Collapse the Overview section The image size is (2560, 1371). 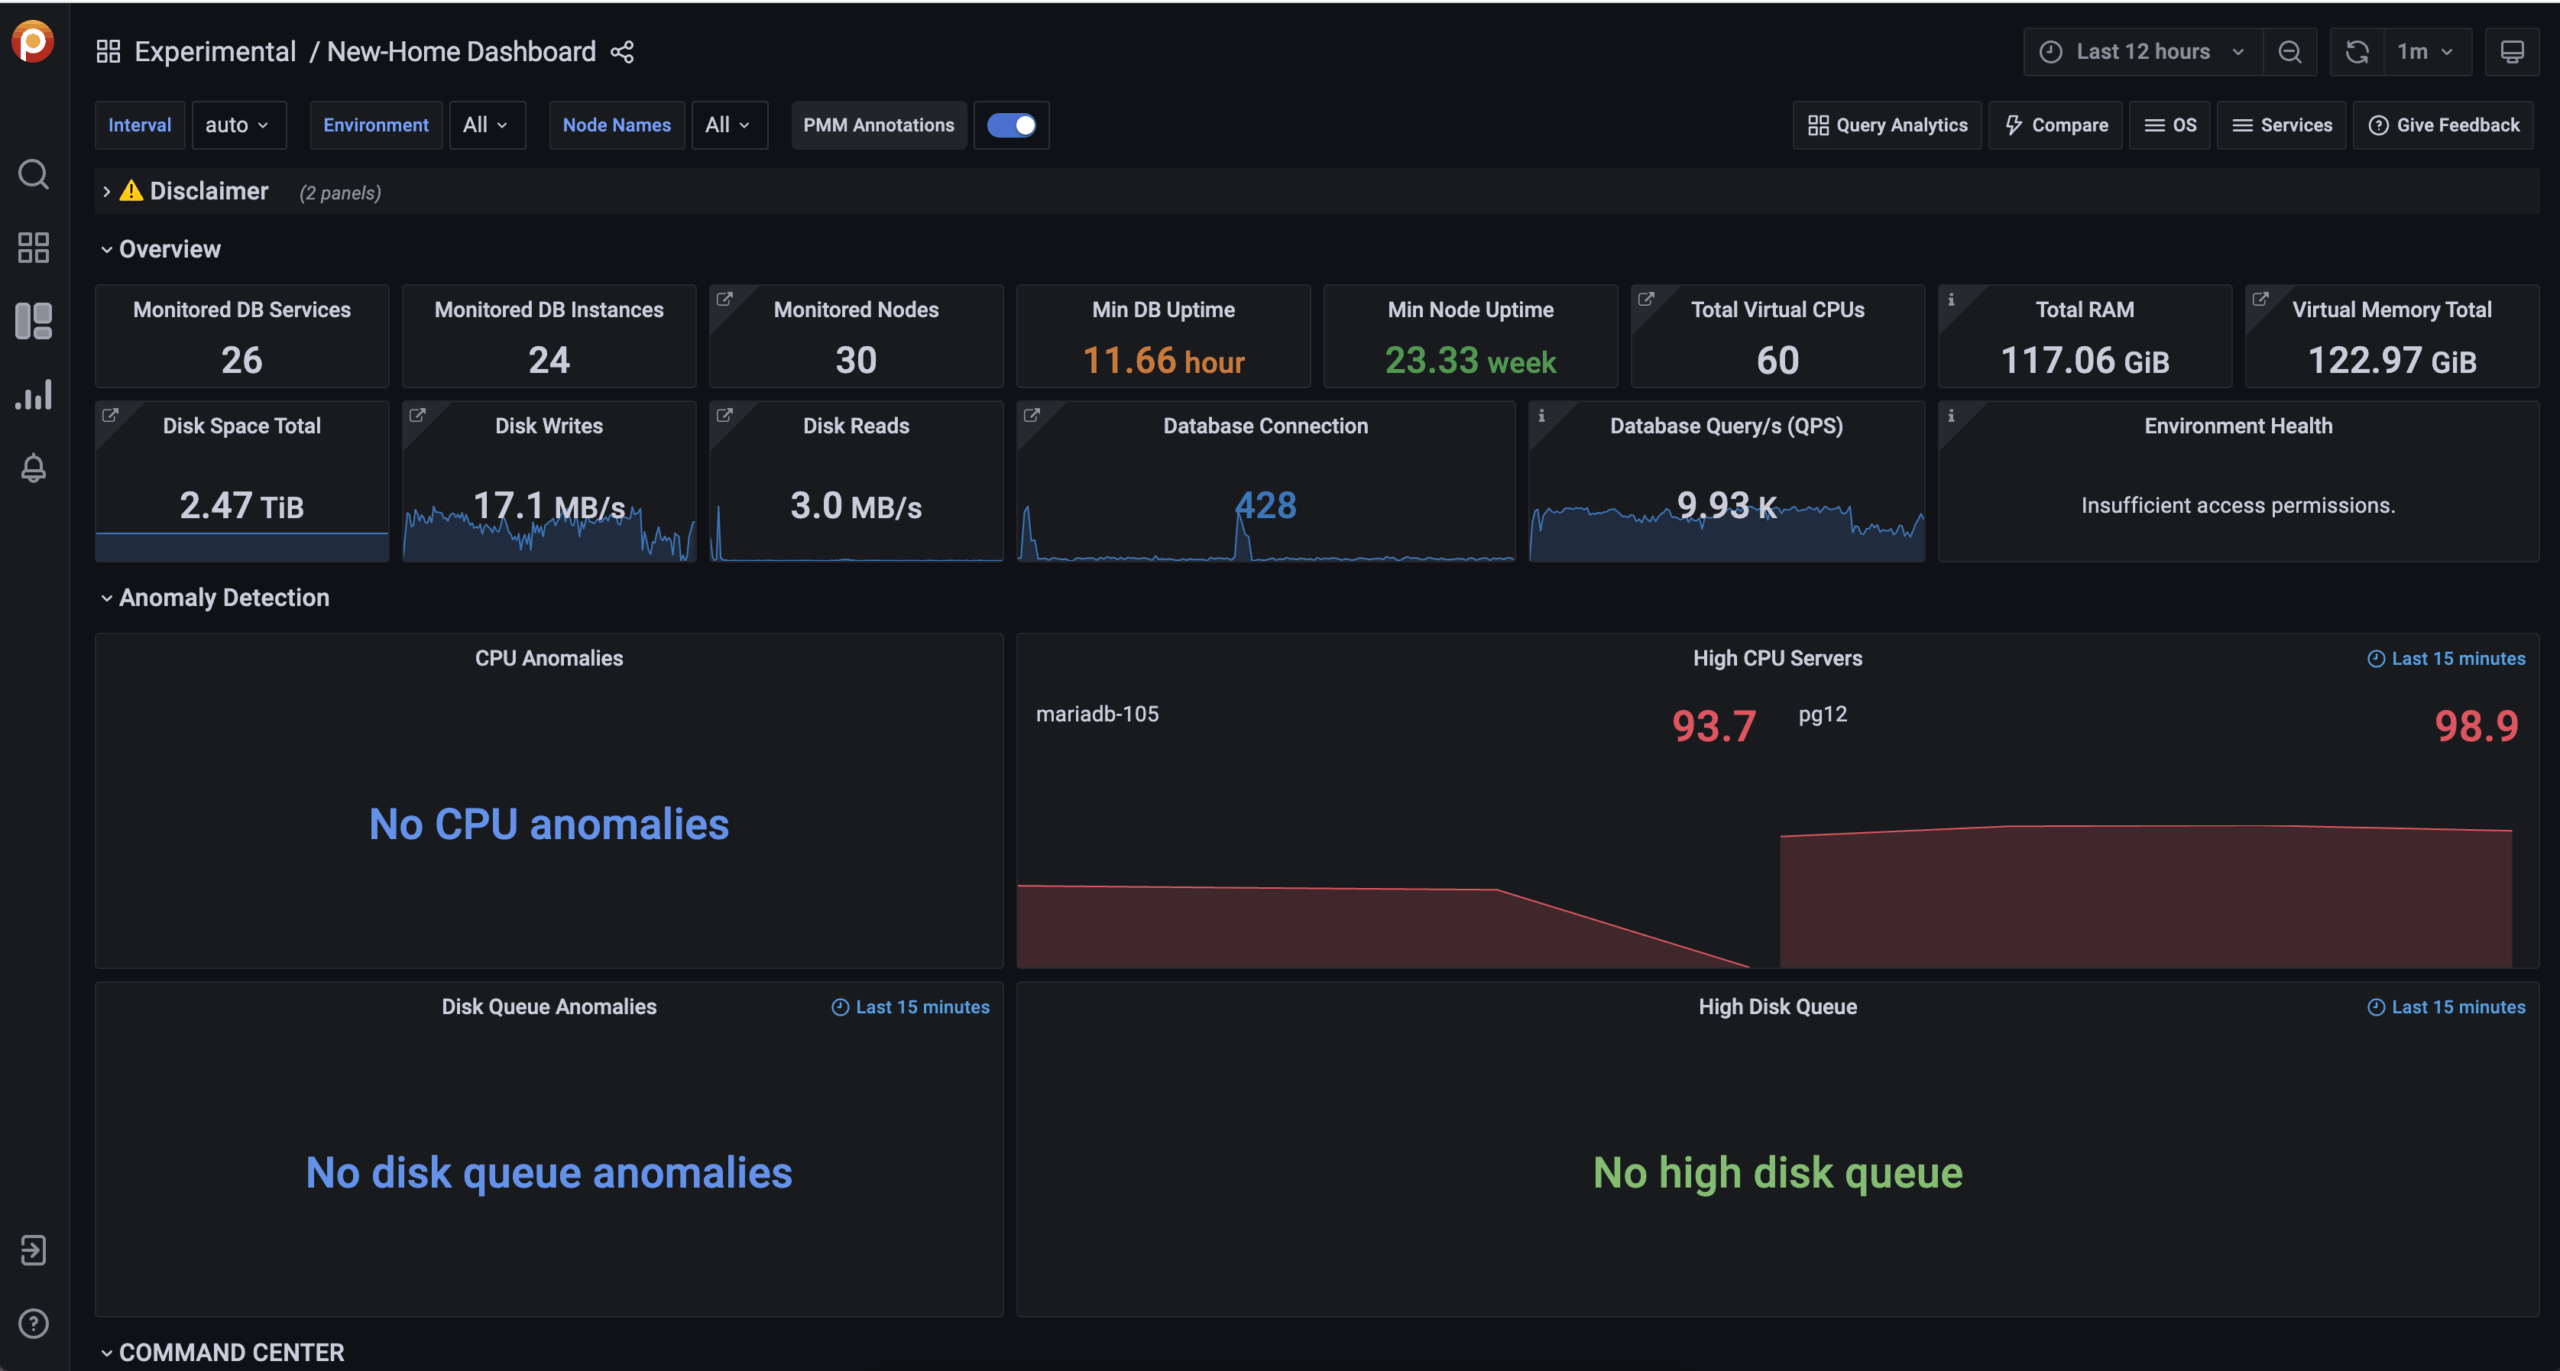pos(169,249)
